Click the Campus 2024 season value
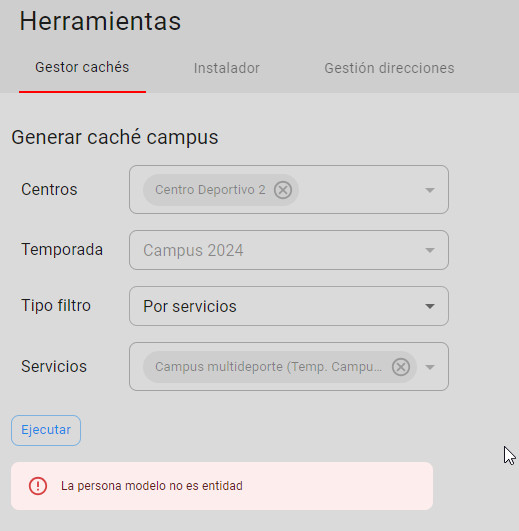The width and height of the screenshot is (519, 531). point(193,250)
